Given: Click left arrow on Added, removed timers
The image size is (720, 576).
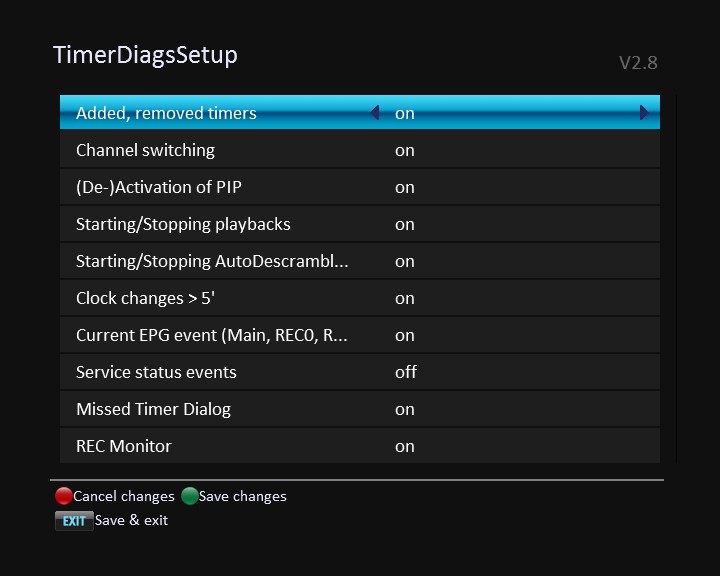Looking at the screenshot, I should [375, 113].
